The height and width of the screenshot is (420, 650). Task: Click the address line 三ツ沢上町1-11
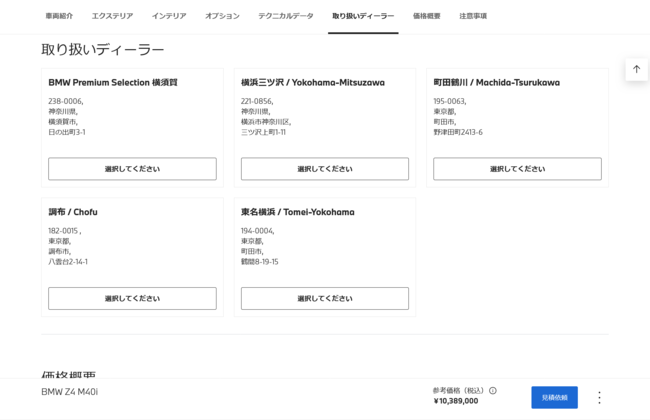pyautogui.click(x=263, y=132)
